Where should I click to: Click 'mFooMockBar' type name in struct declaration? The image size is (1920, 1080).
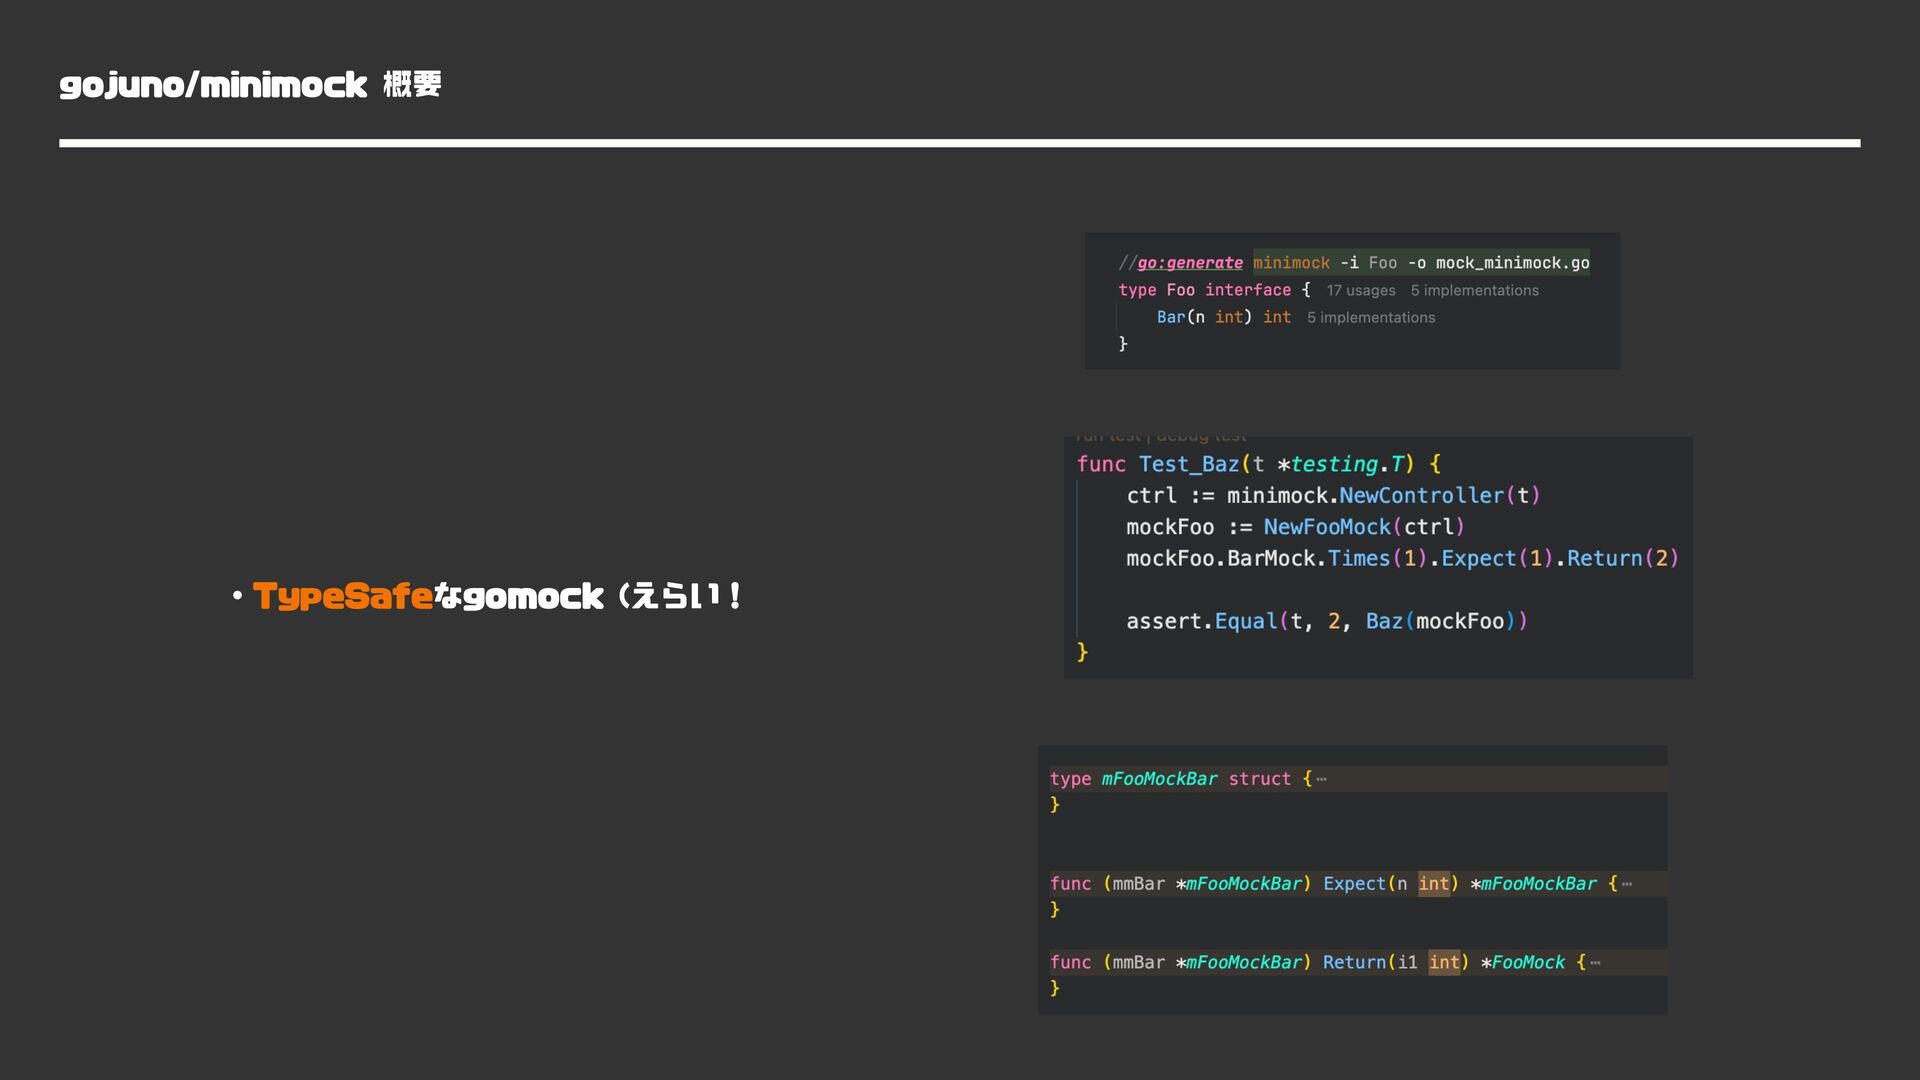tap(1159, 779)
